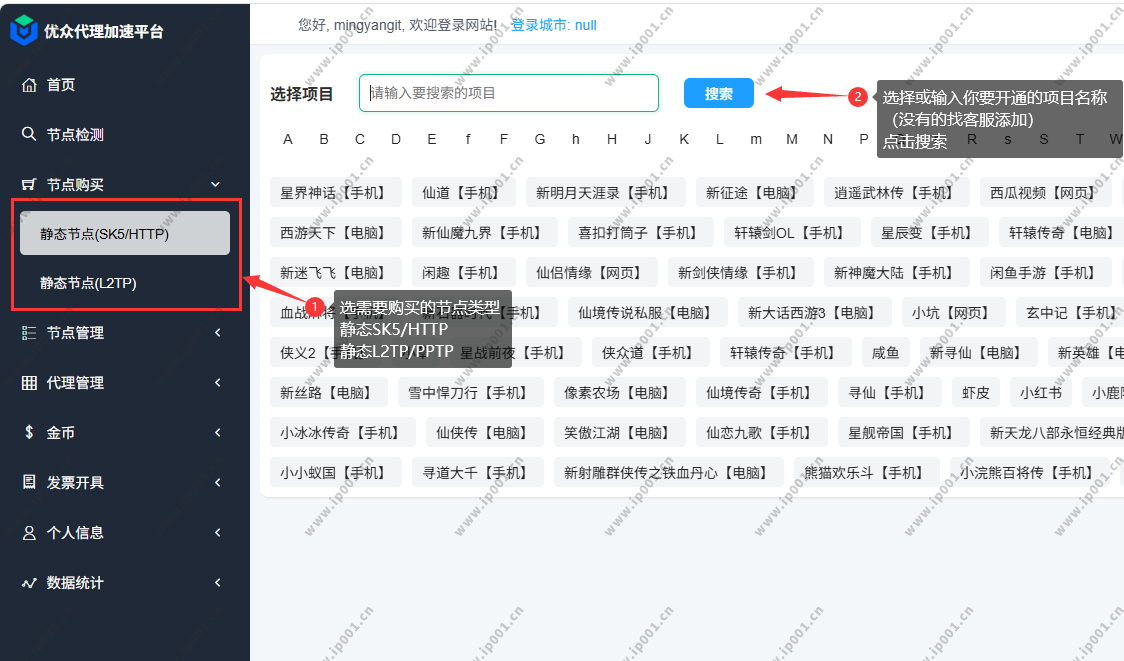The height and width of the screenshot is (661, 1124).
Task: Click the blue 搜索 button
Action: 718,93
